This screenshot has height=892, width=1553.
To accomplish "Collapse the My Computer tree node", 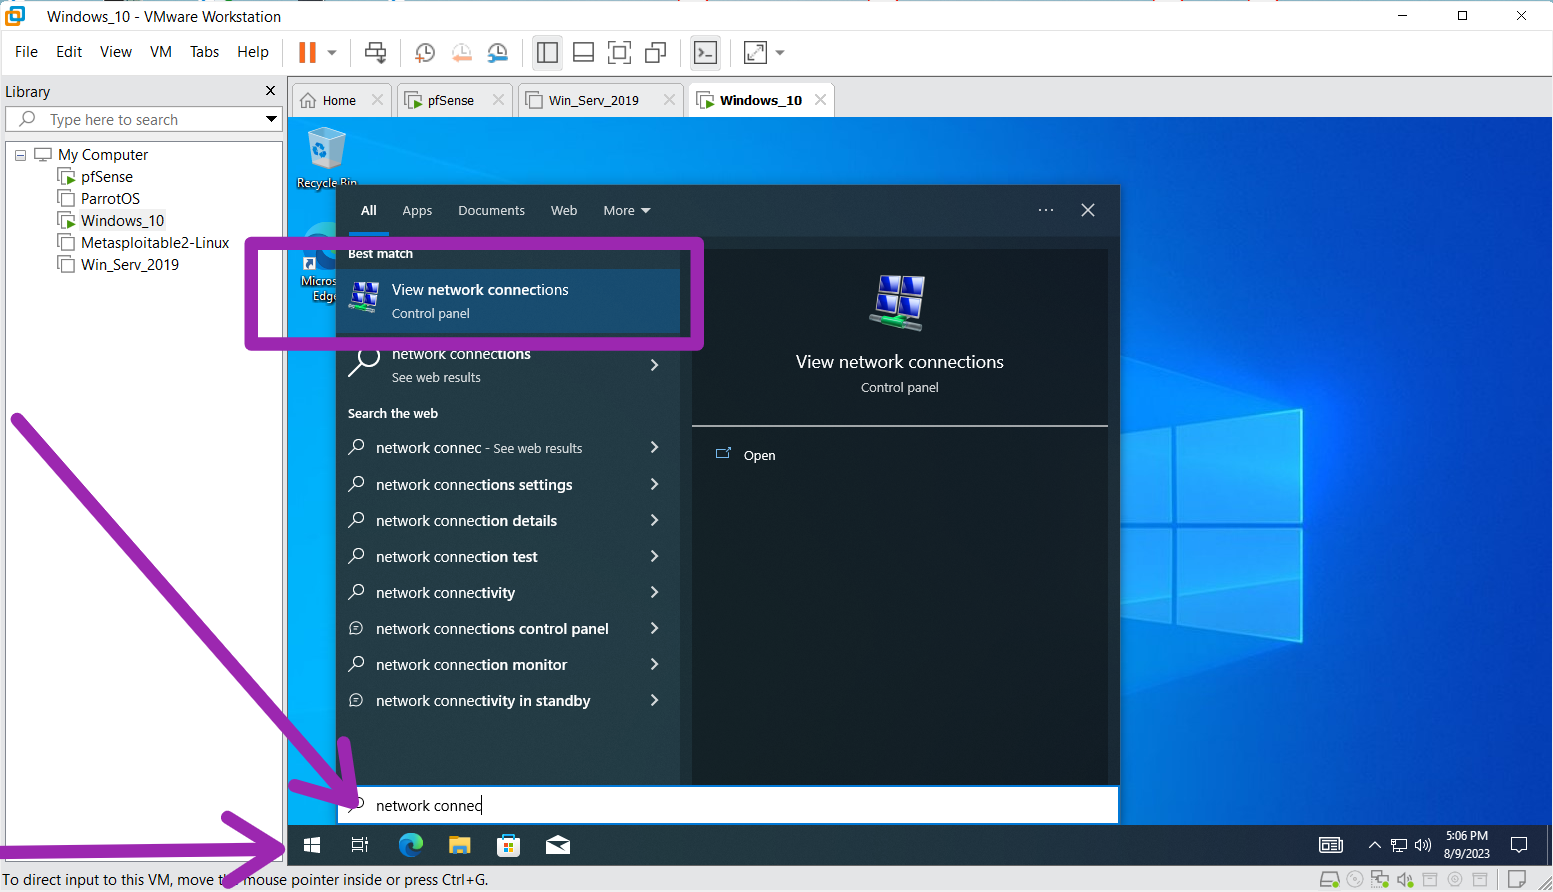I will 20,155.
